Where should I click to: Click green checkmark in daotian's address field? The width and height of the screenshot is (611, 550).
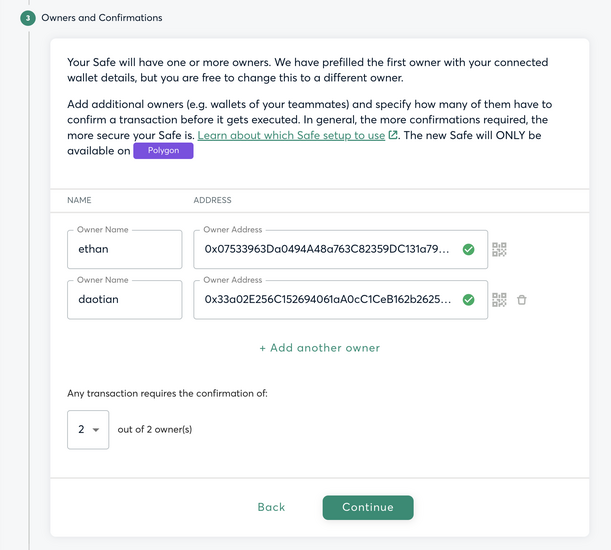point(468,300)
